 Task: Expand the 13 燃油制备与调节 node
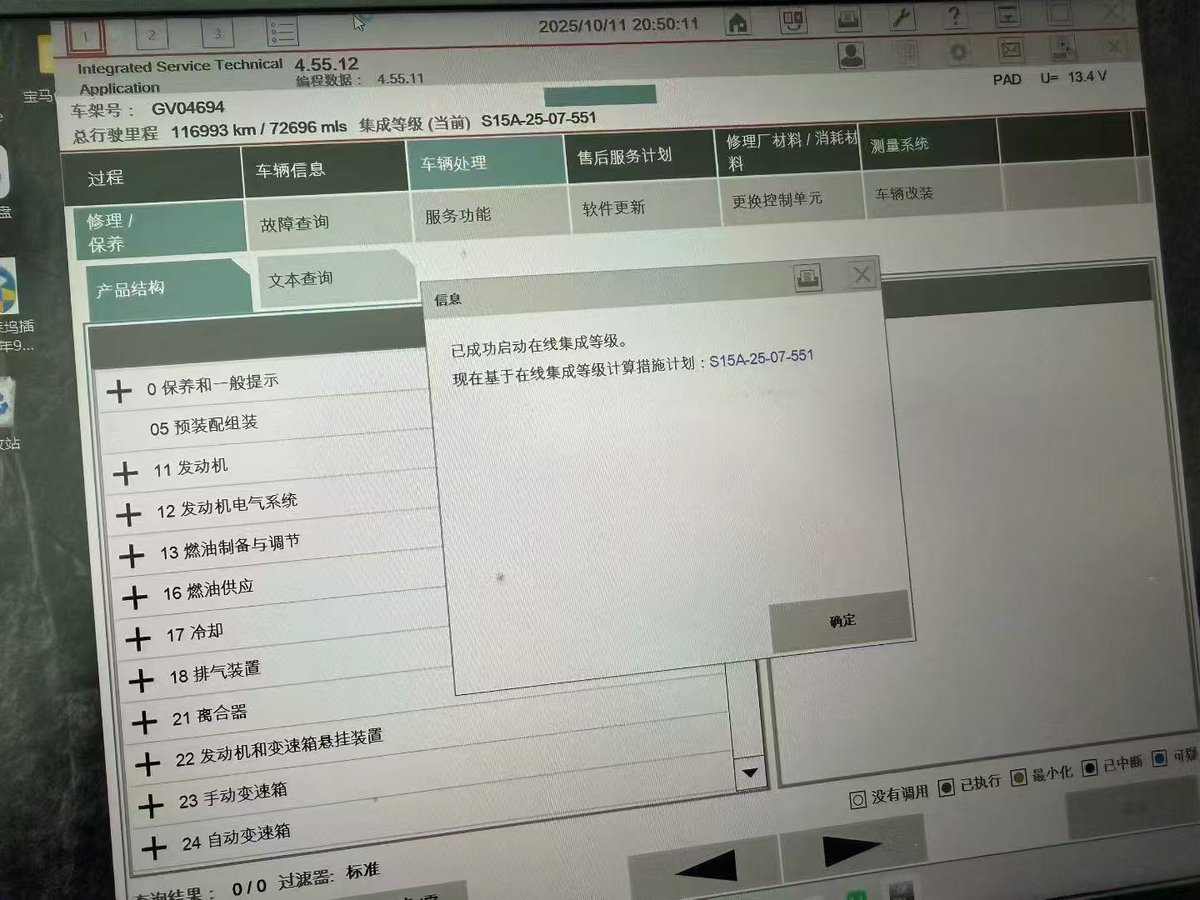click(132, 555)
